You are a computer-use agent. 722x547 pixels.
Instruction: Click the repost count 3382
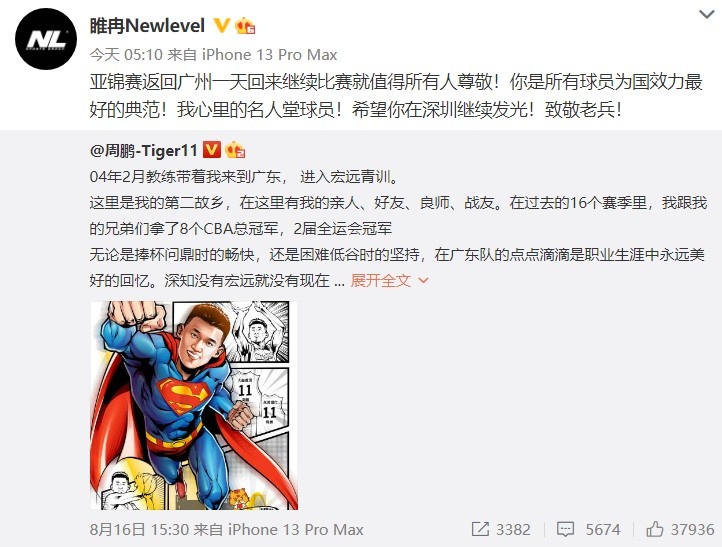click(513, 530)
